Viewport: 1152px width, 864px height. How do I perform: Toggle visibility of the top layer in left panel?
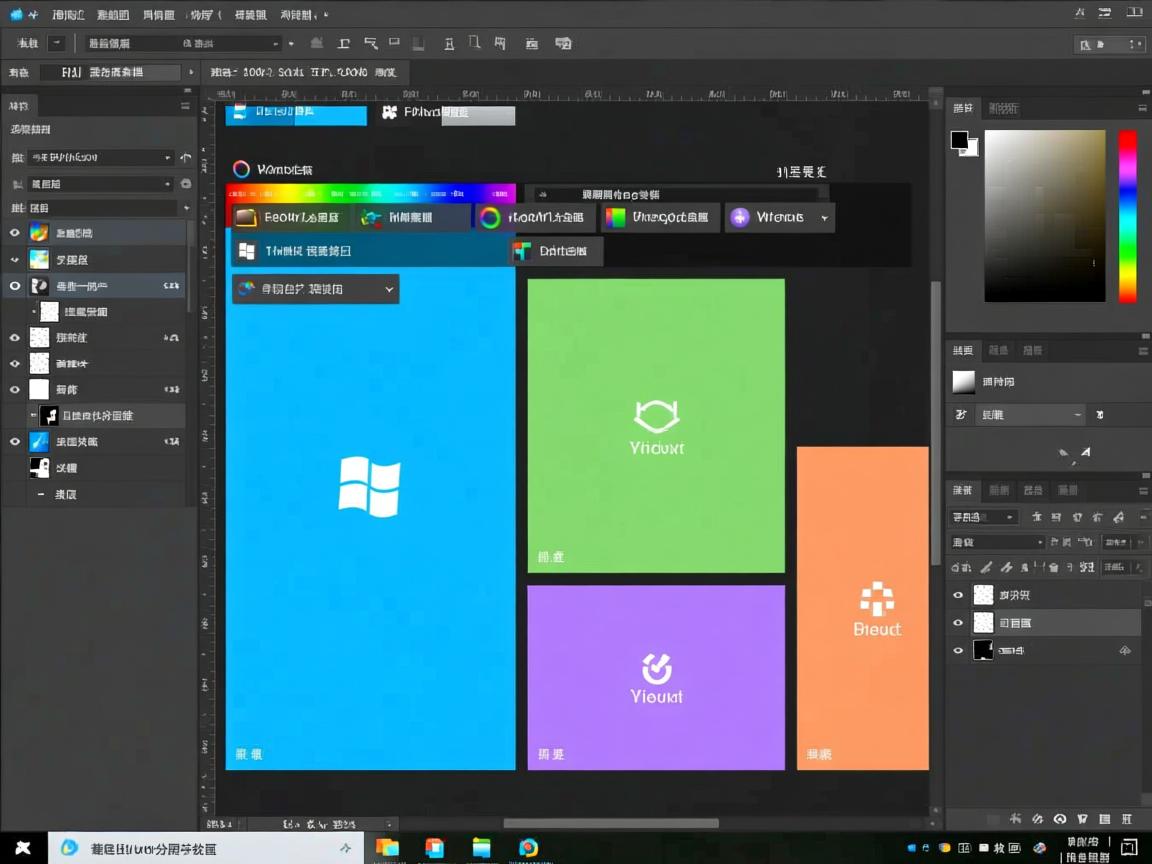point(14,233)
